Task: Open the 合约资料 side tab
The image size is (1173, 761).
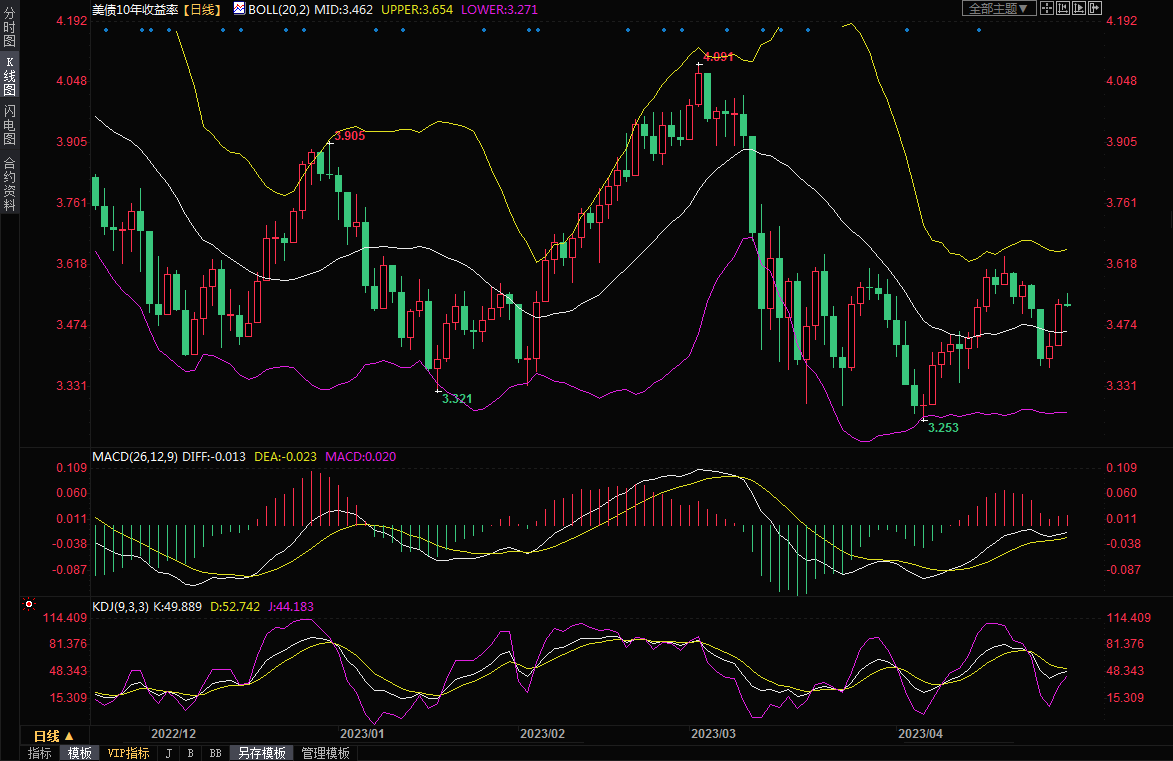Action: coord(9,183)
